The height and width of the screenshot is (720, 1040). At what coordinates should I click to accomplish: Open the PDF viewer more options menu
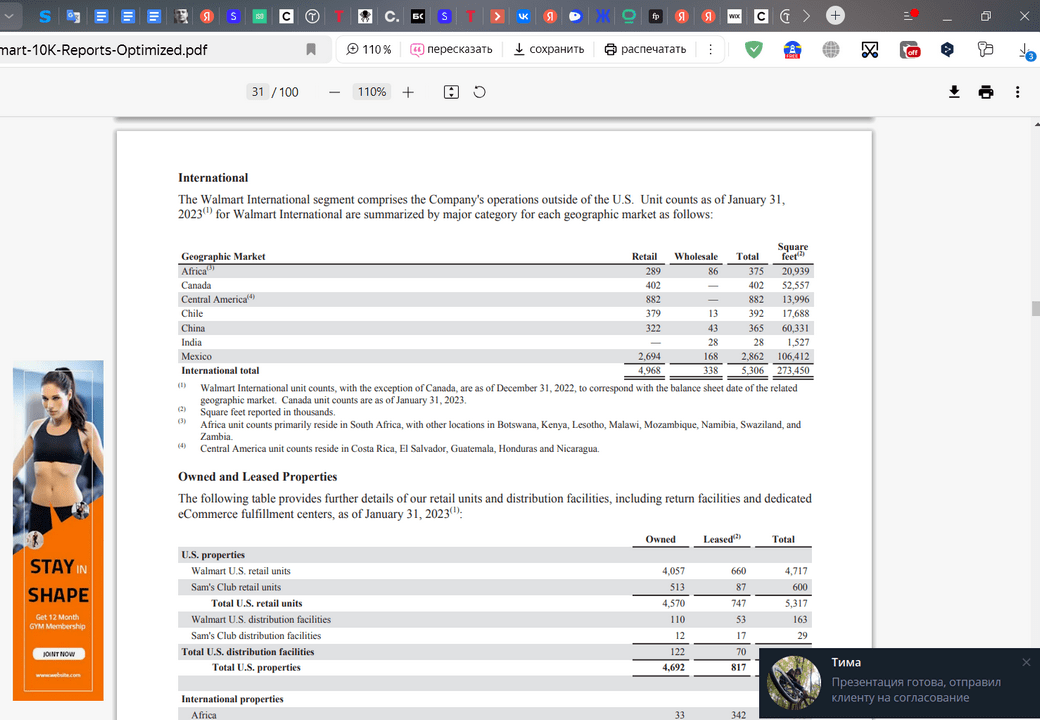pos(1017,92)
